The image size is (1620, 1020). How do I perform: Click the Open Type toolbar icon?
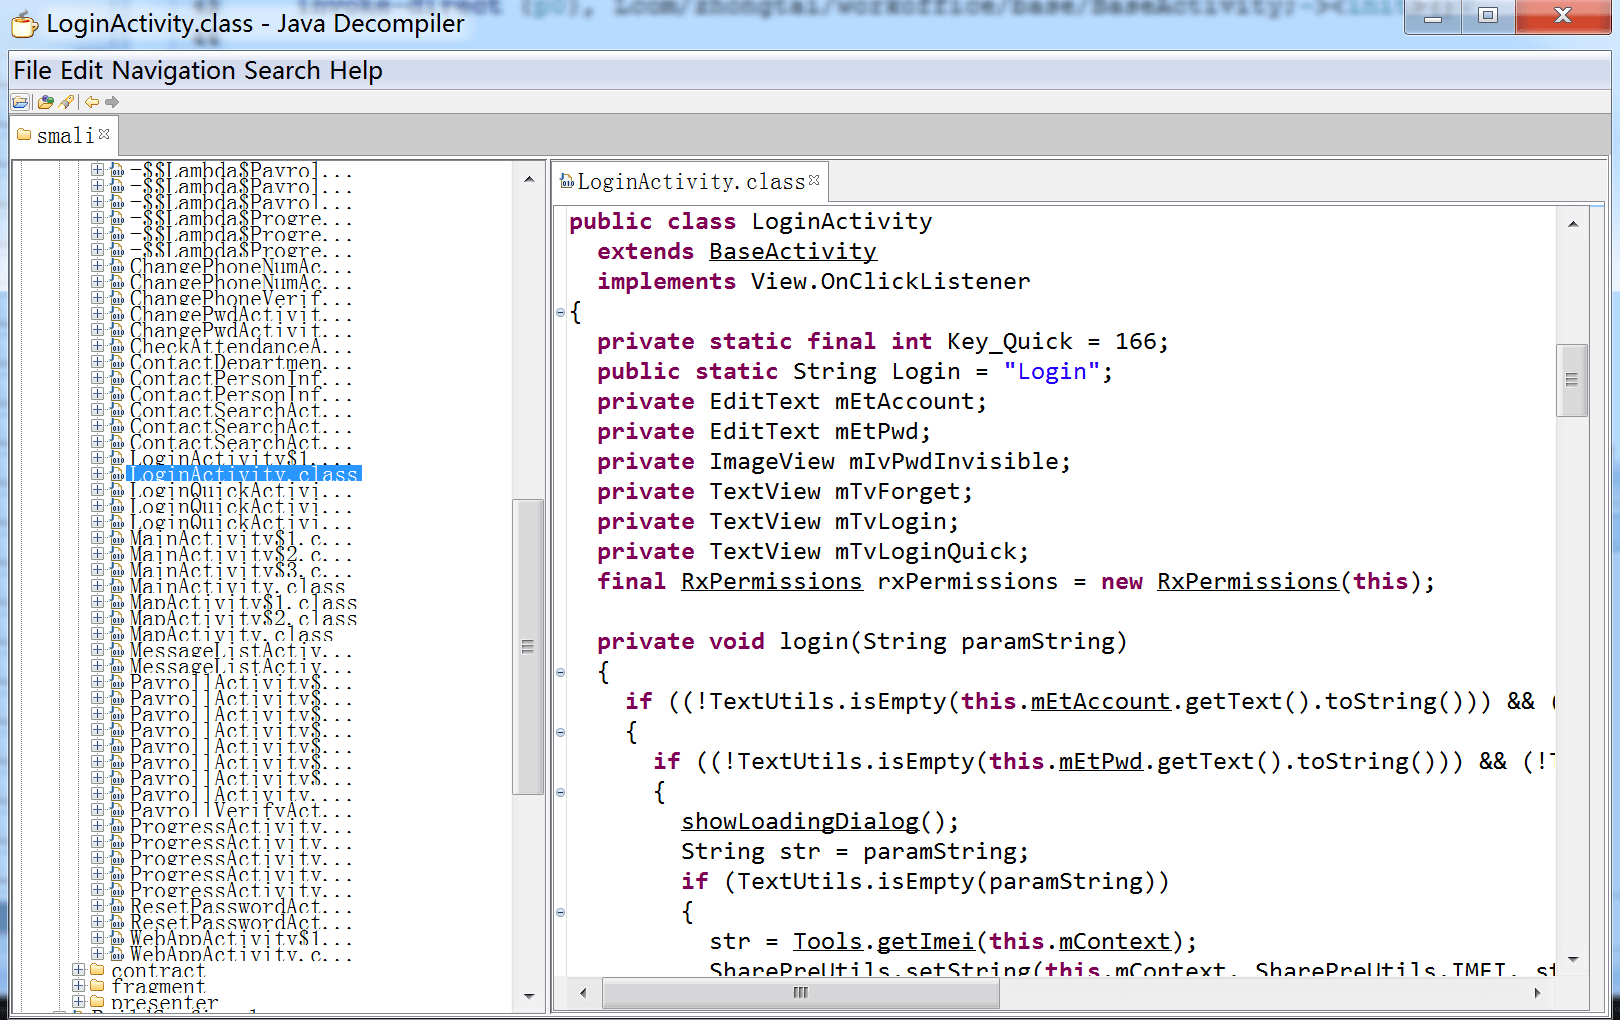pos(45,102)
